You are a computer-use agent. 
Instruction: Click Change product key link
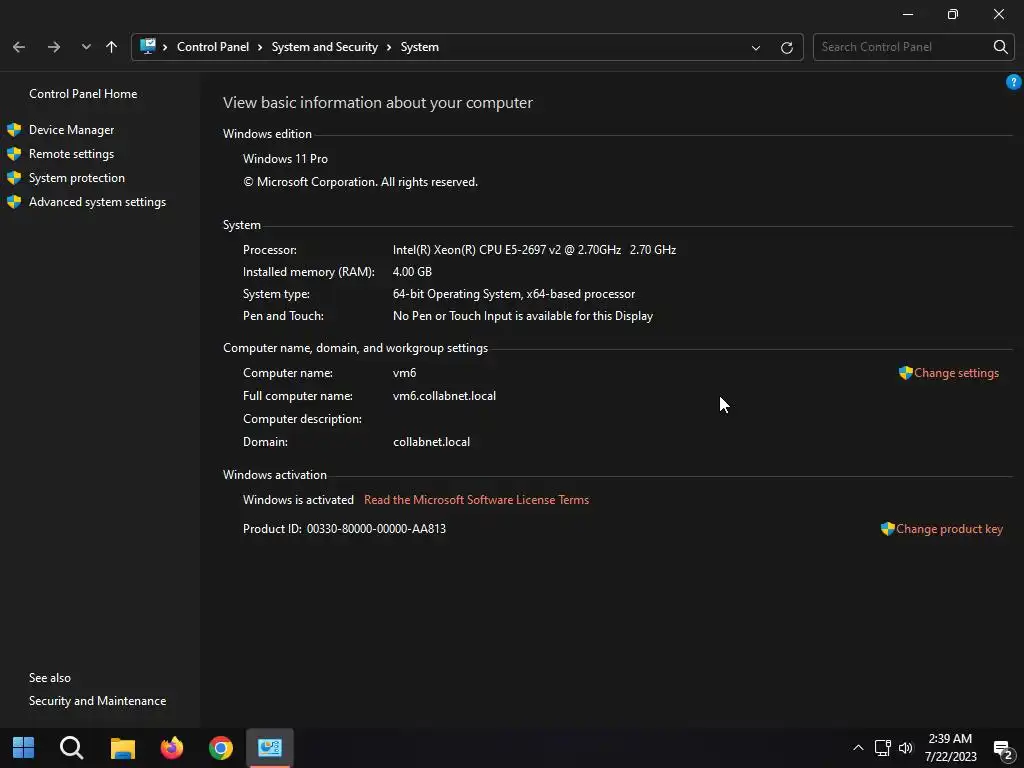tap(949, 529)
